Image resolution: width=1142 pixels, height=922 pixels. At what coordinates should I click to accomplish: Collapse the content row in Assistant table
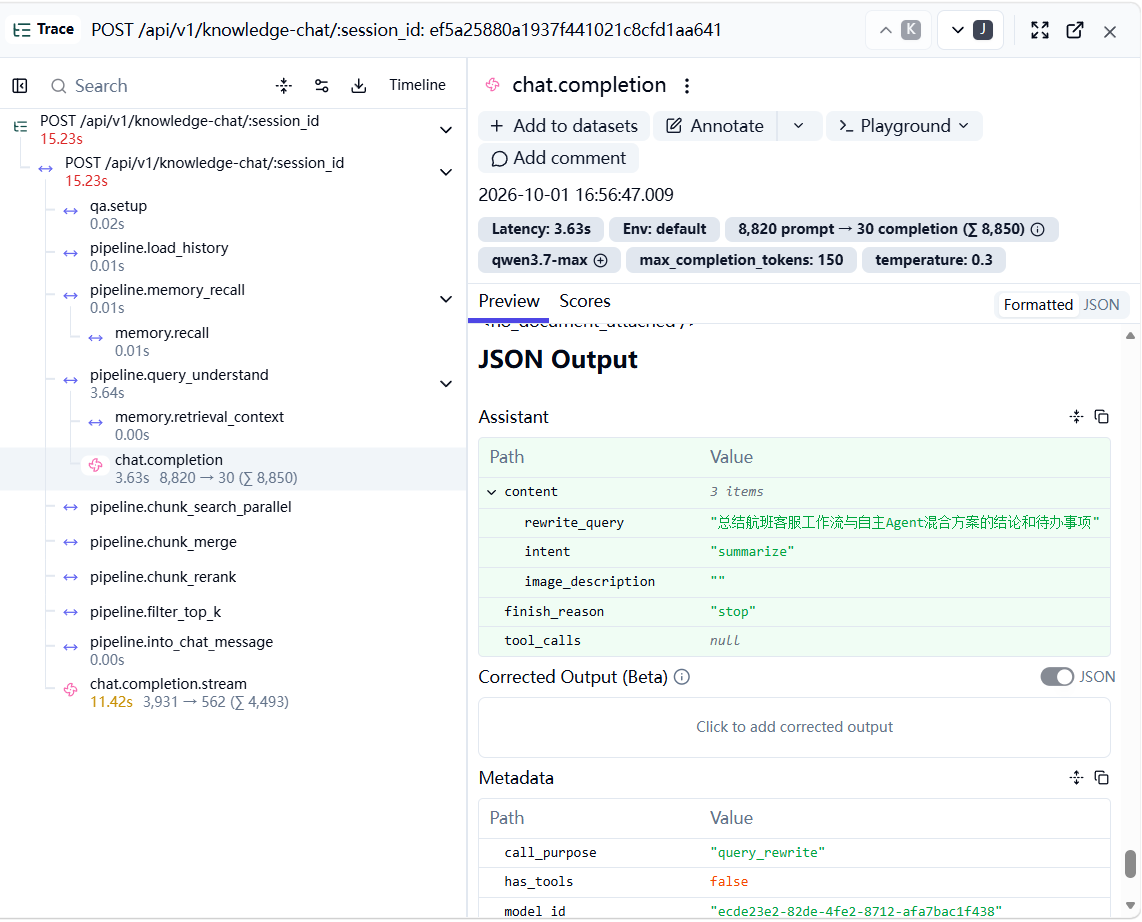pyautogui.click(x=492, y=492)
